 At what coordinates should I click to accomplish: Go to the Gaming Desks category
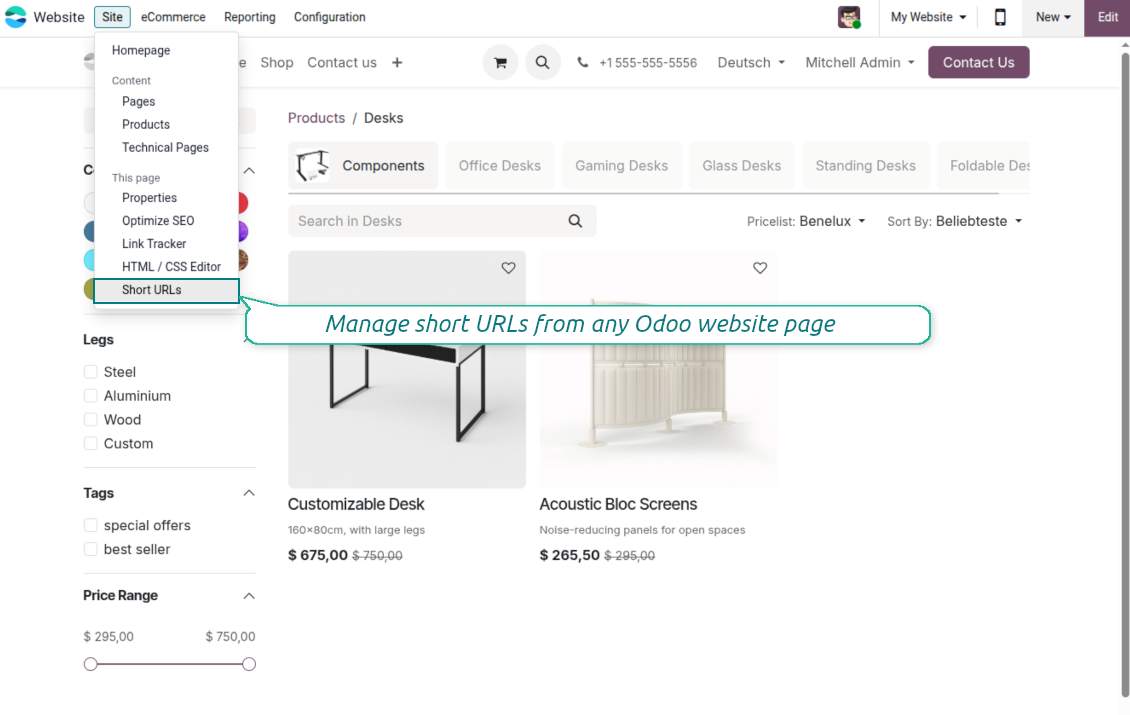coord(621,166)
